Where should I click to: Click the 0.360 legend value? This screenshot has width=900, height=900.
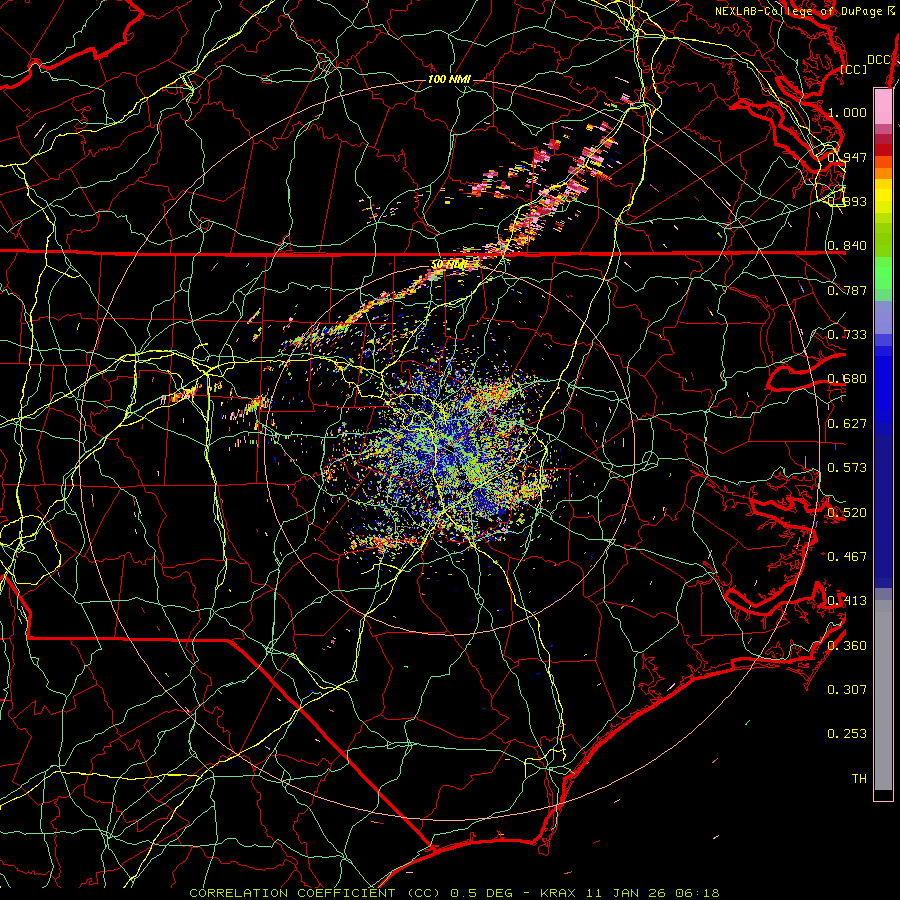847,646
